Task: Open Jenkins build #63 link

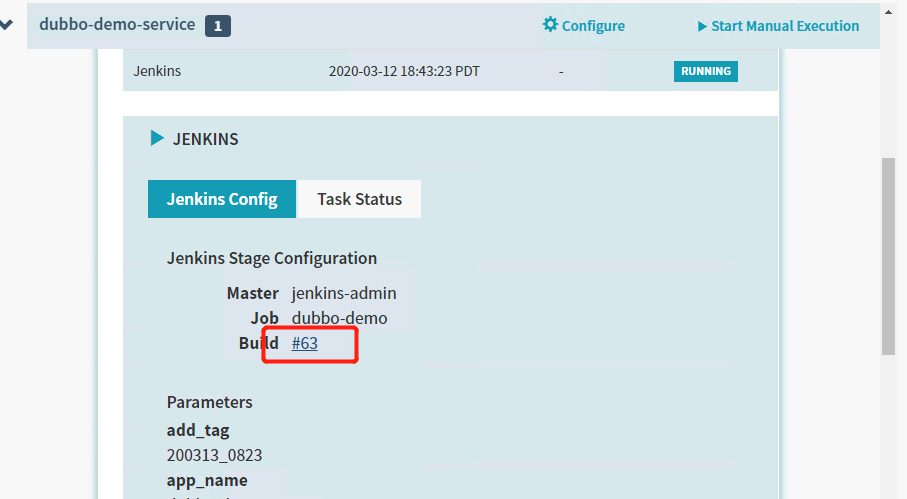Action: (305, 343)
